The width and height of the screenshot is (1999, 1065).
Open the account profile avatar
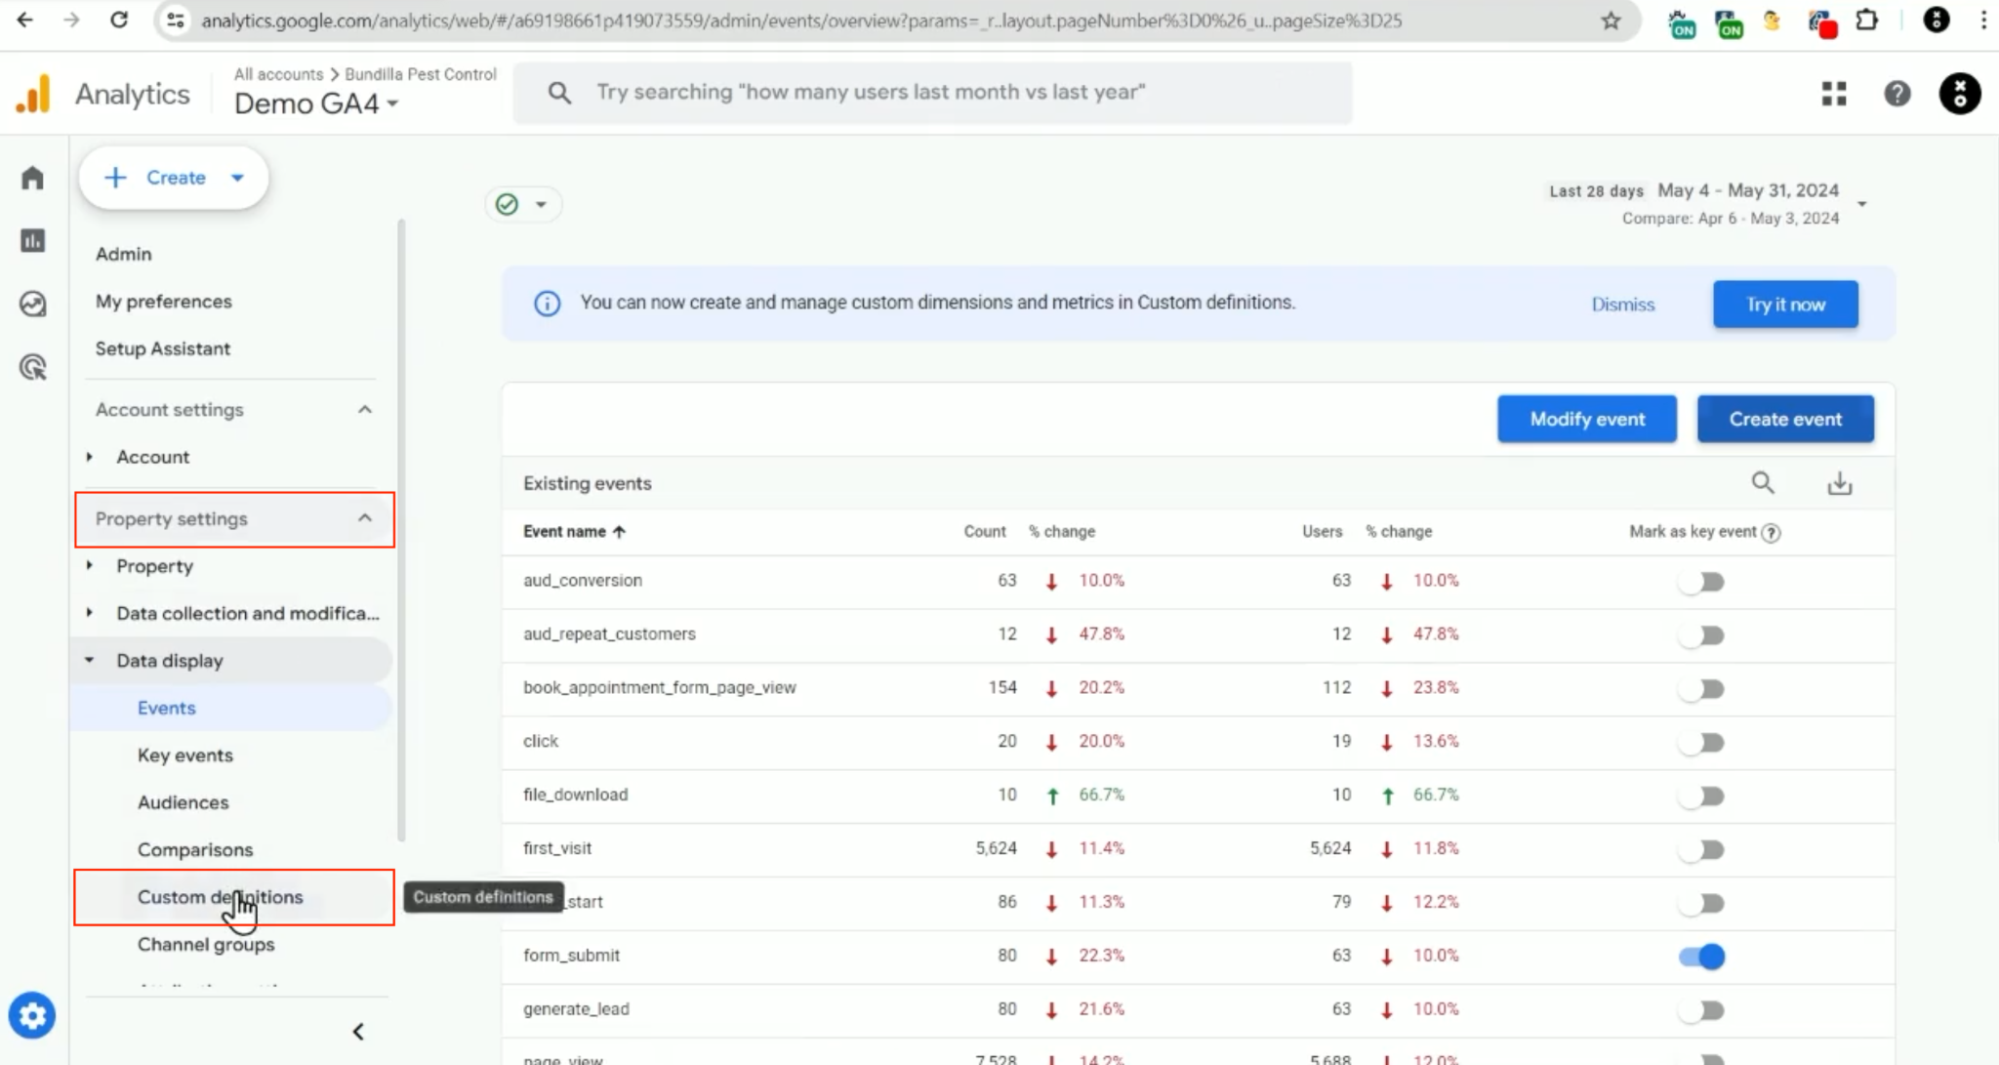(1960, 94)
